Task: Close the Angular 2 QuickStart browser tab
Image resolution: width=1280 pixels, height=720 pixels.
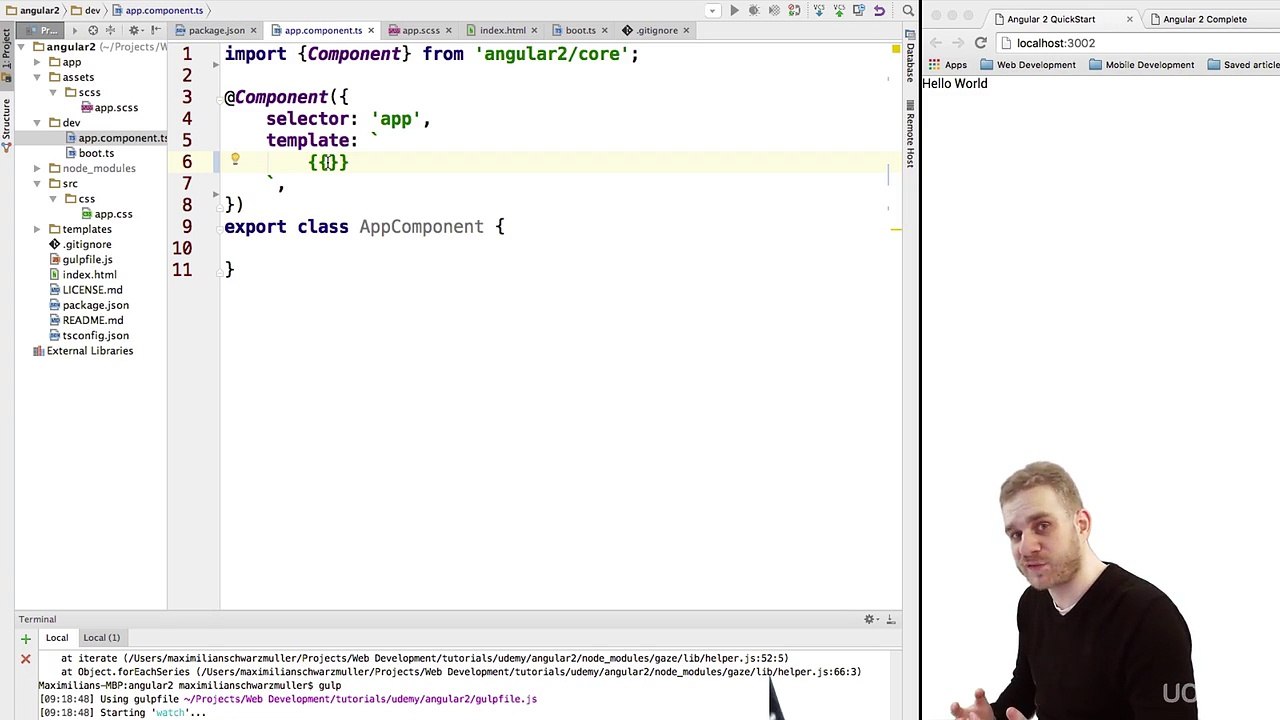Action: tap(1130, 19)
